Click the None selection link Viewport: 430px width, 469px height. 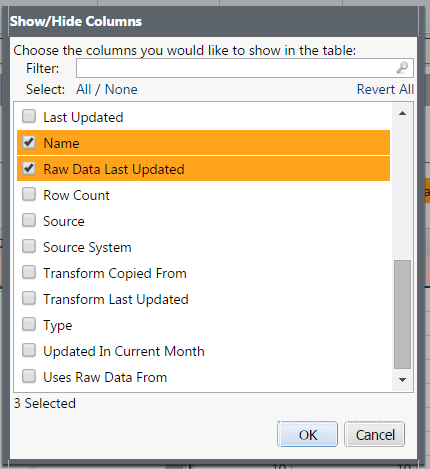click(121, 89)
